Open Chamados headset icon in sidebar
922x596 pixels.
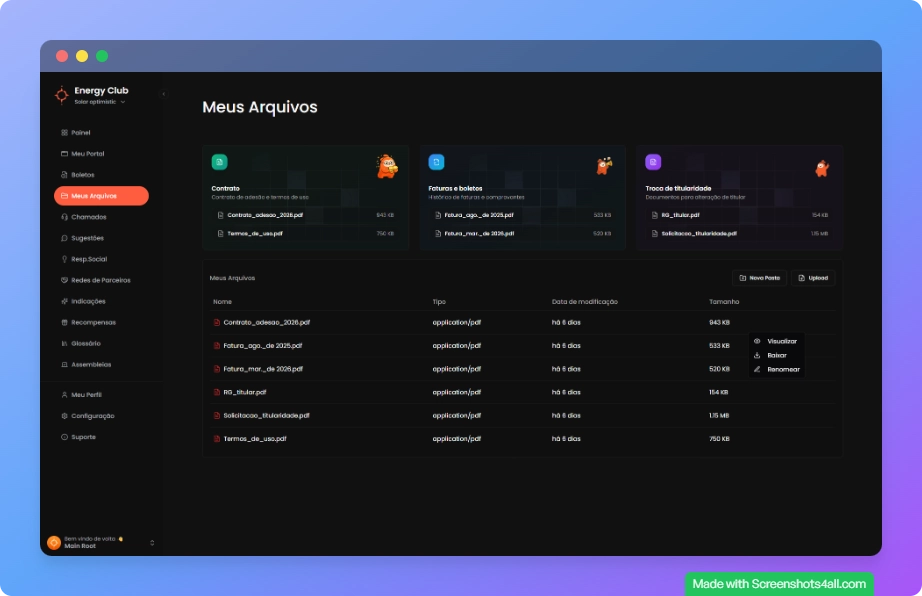click(64, 217)
